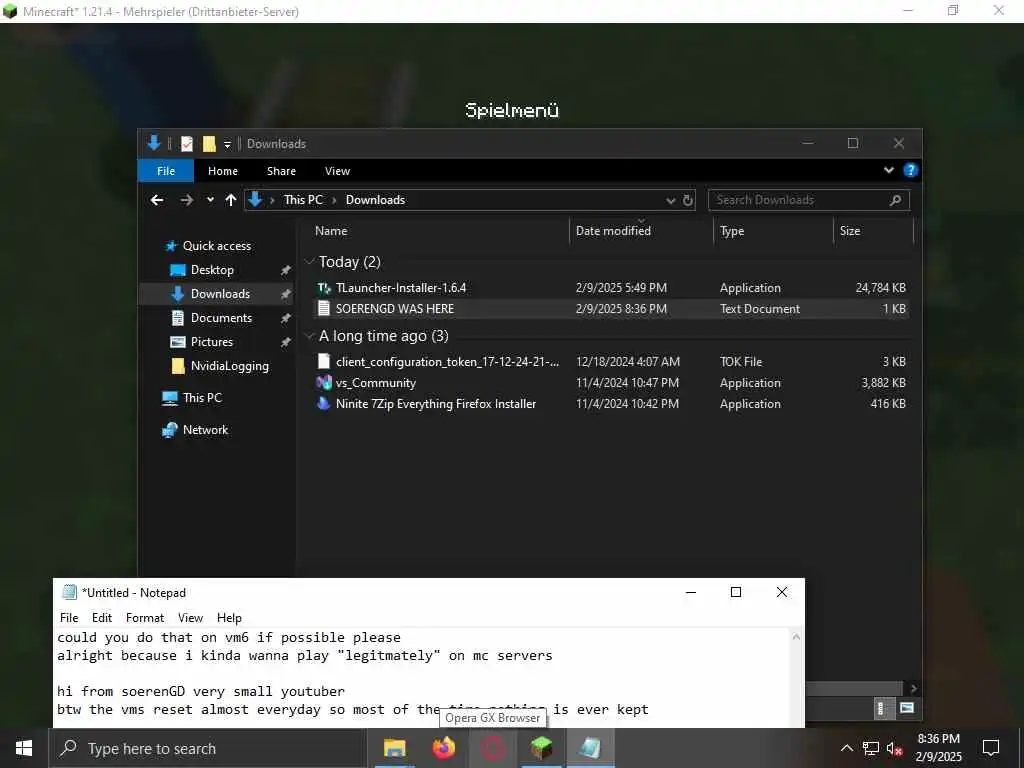Open the Explorer Home ribbon tab
The image size is (1024, 768).
click(x=223, y=171)
